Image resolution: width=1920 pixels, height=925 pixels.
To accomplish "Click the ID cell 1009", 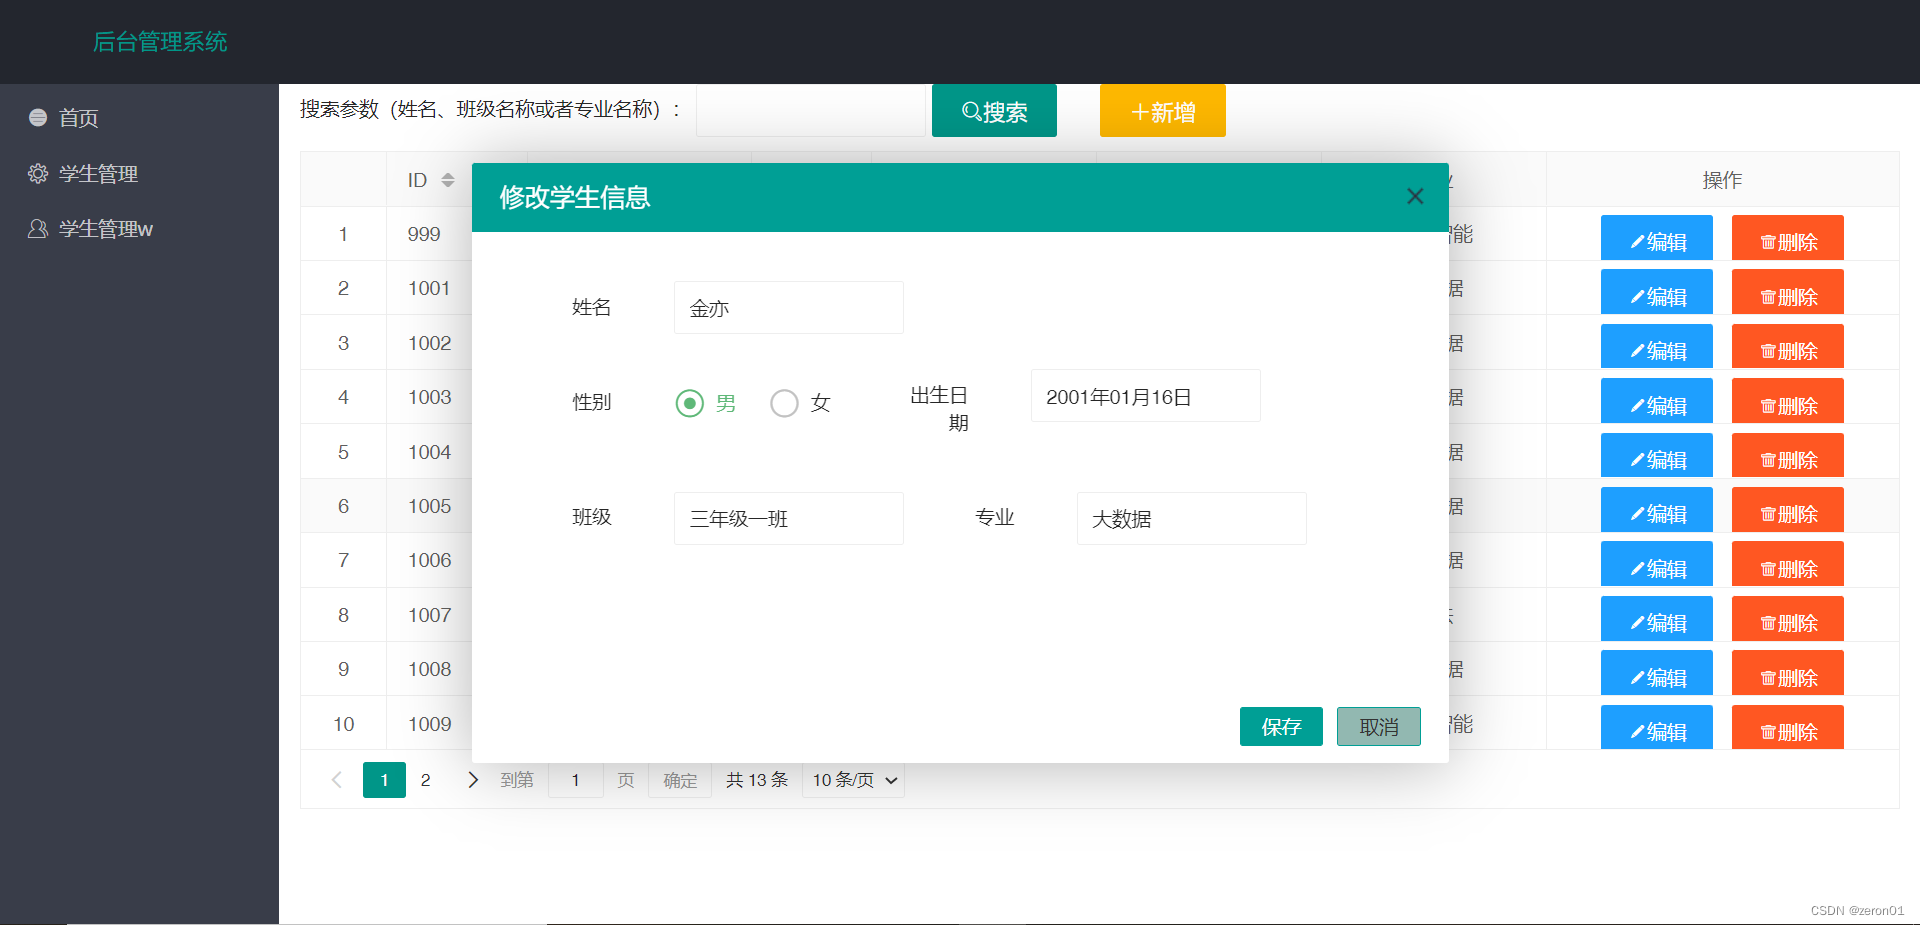I will [430, 724].
